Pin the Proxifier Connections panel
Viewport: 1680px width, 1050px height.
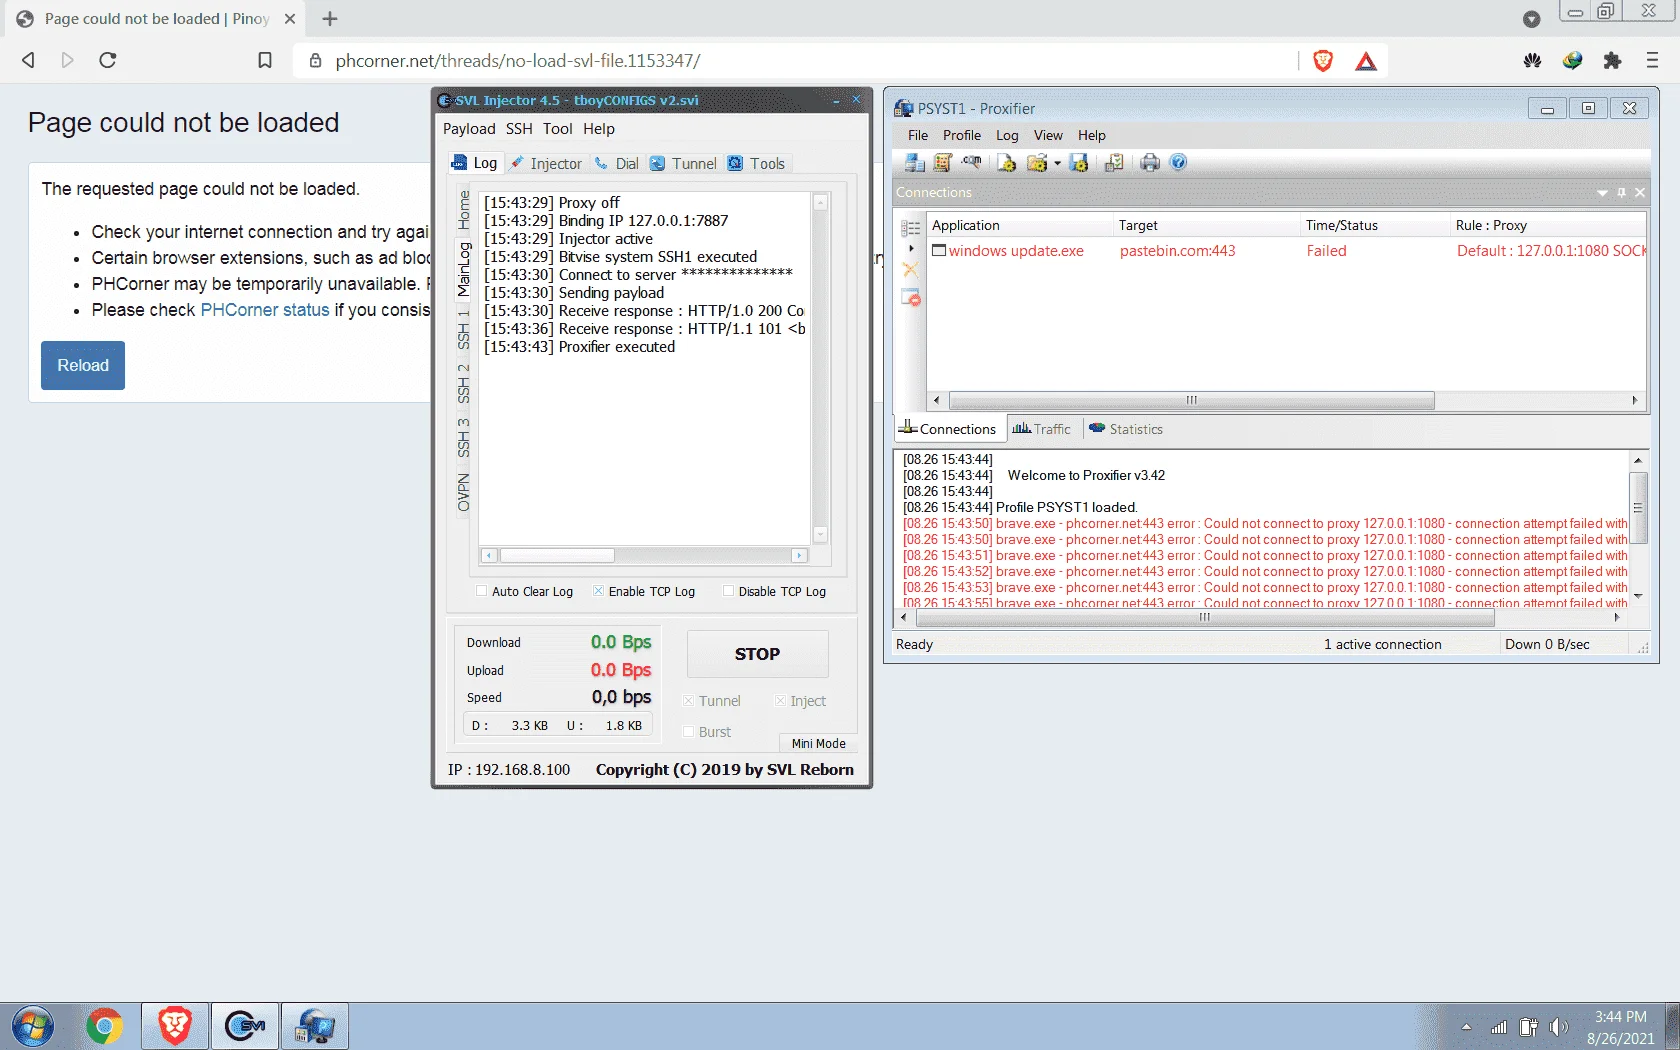click(x=1621, y=192)
